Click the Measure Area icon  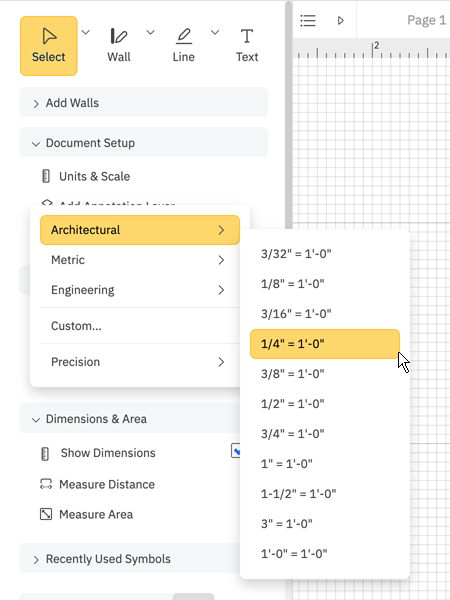46,514
